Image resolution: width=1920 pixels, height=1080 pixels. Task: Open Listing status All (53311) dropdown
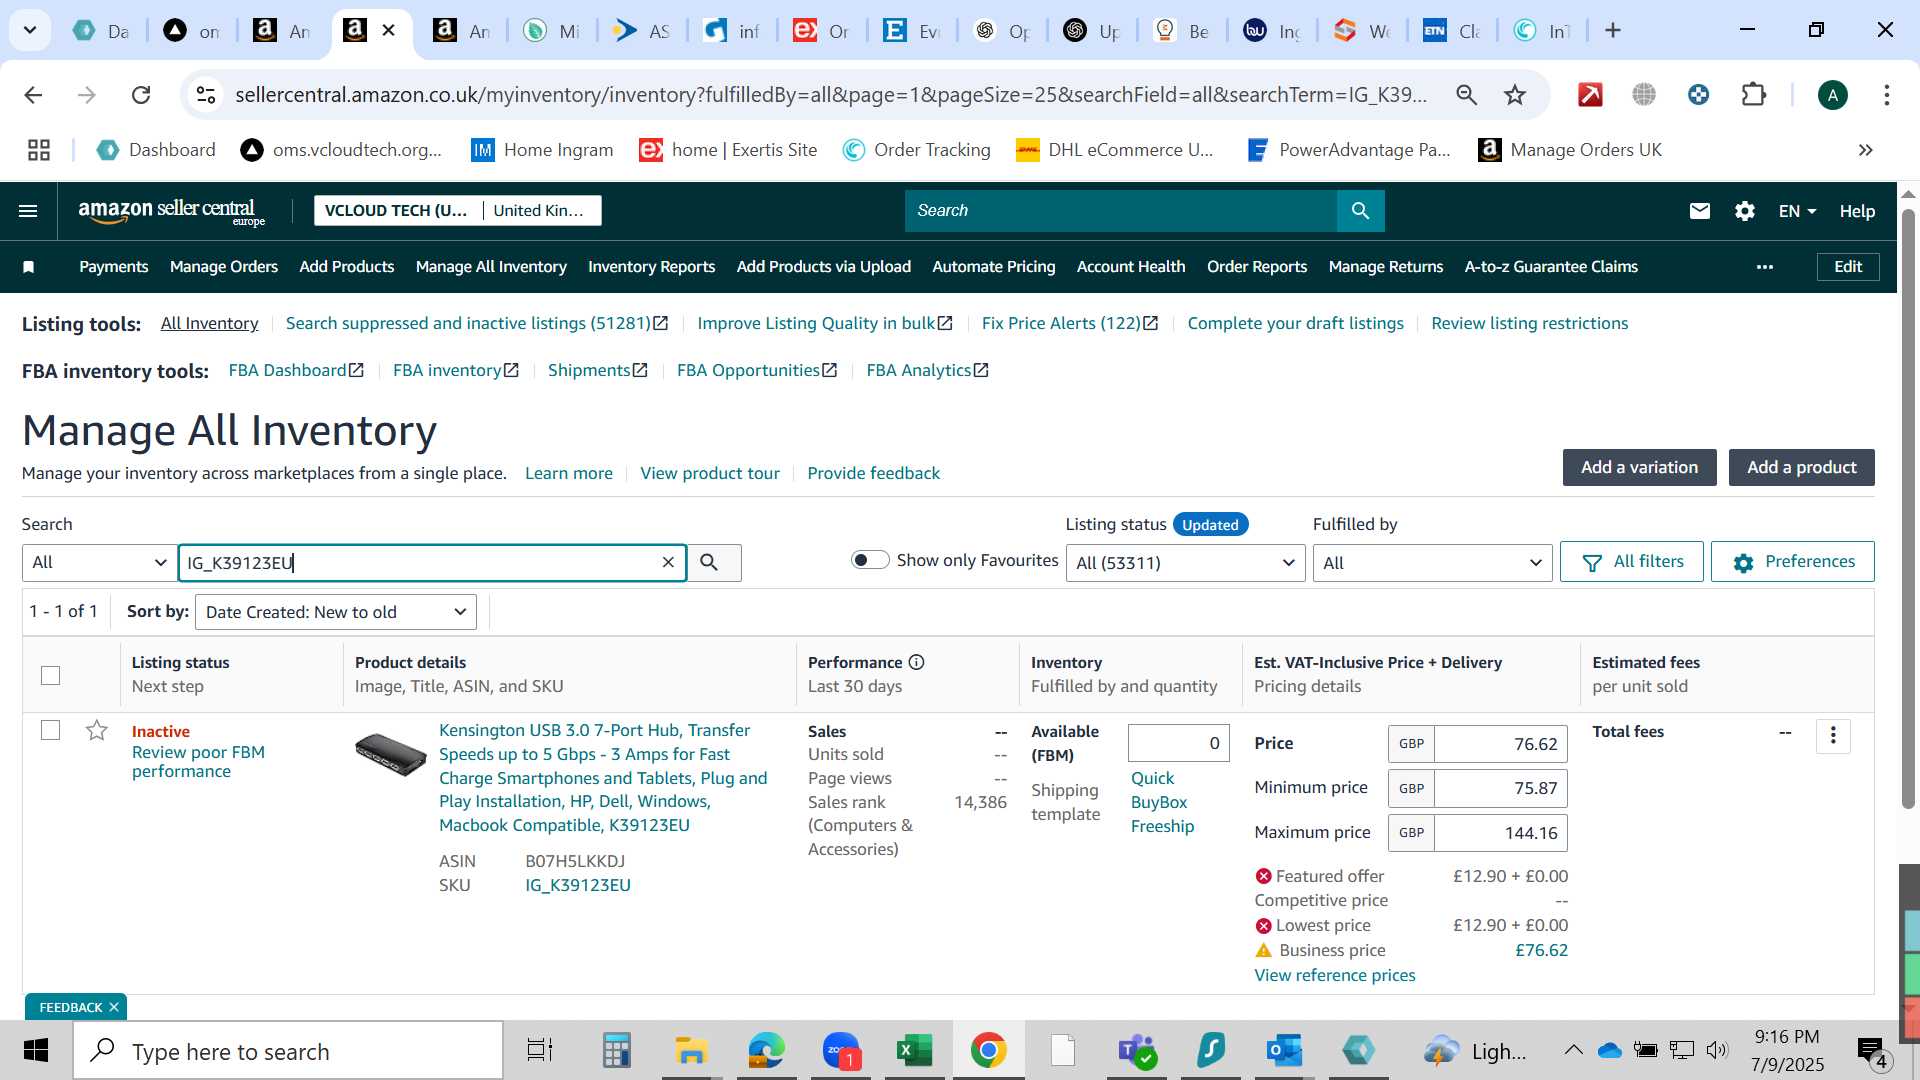pyautogui.click(x=1186, y=563)
